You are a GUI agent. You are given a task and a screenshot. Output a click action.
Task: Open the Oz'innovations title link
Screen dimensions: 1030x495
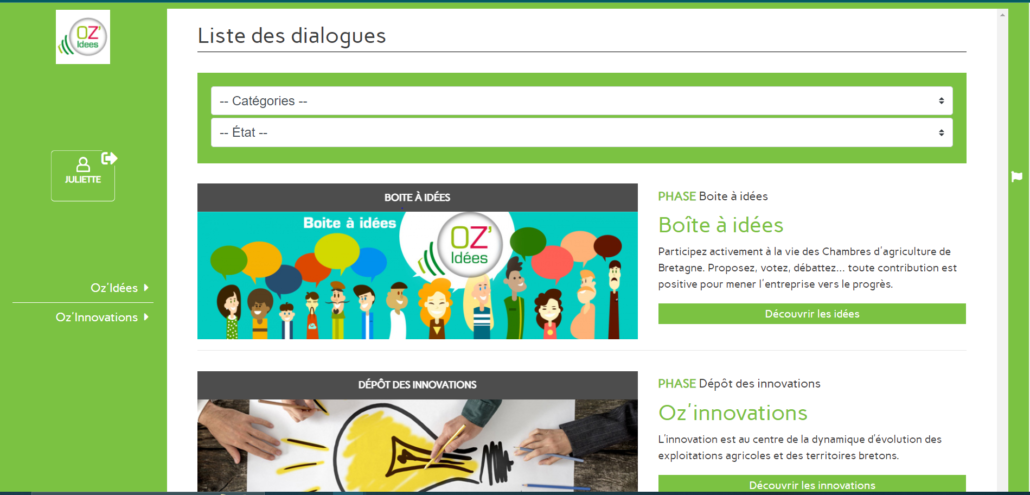coord(732,413)
